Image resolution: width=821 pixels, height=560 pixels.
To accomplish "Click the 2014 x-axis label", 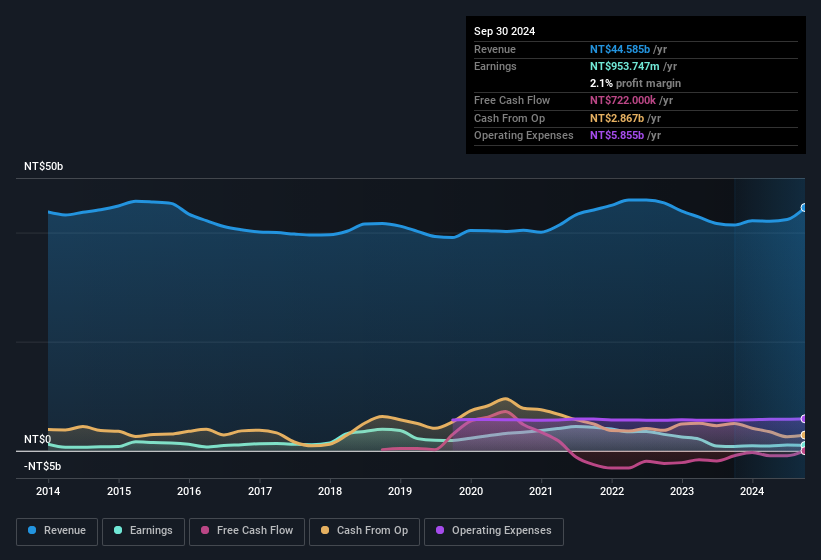I will click(x=48, y=491).
